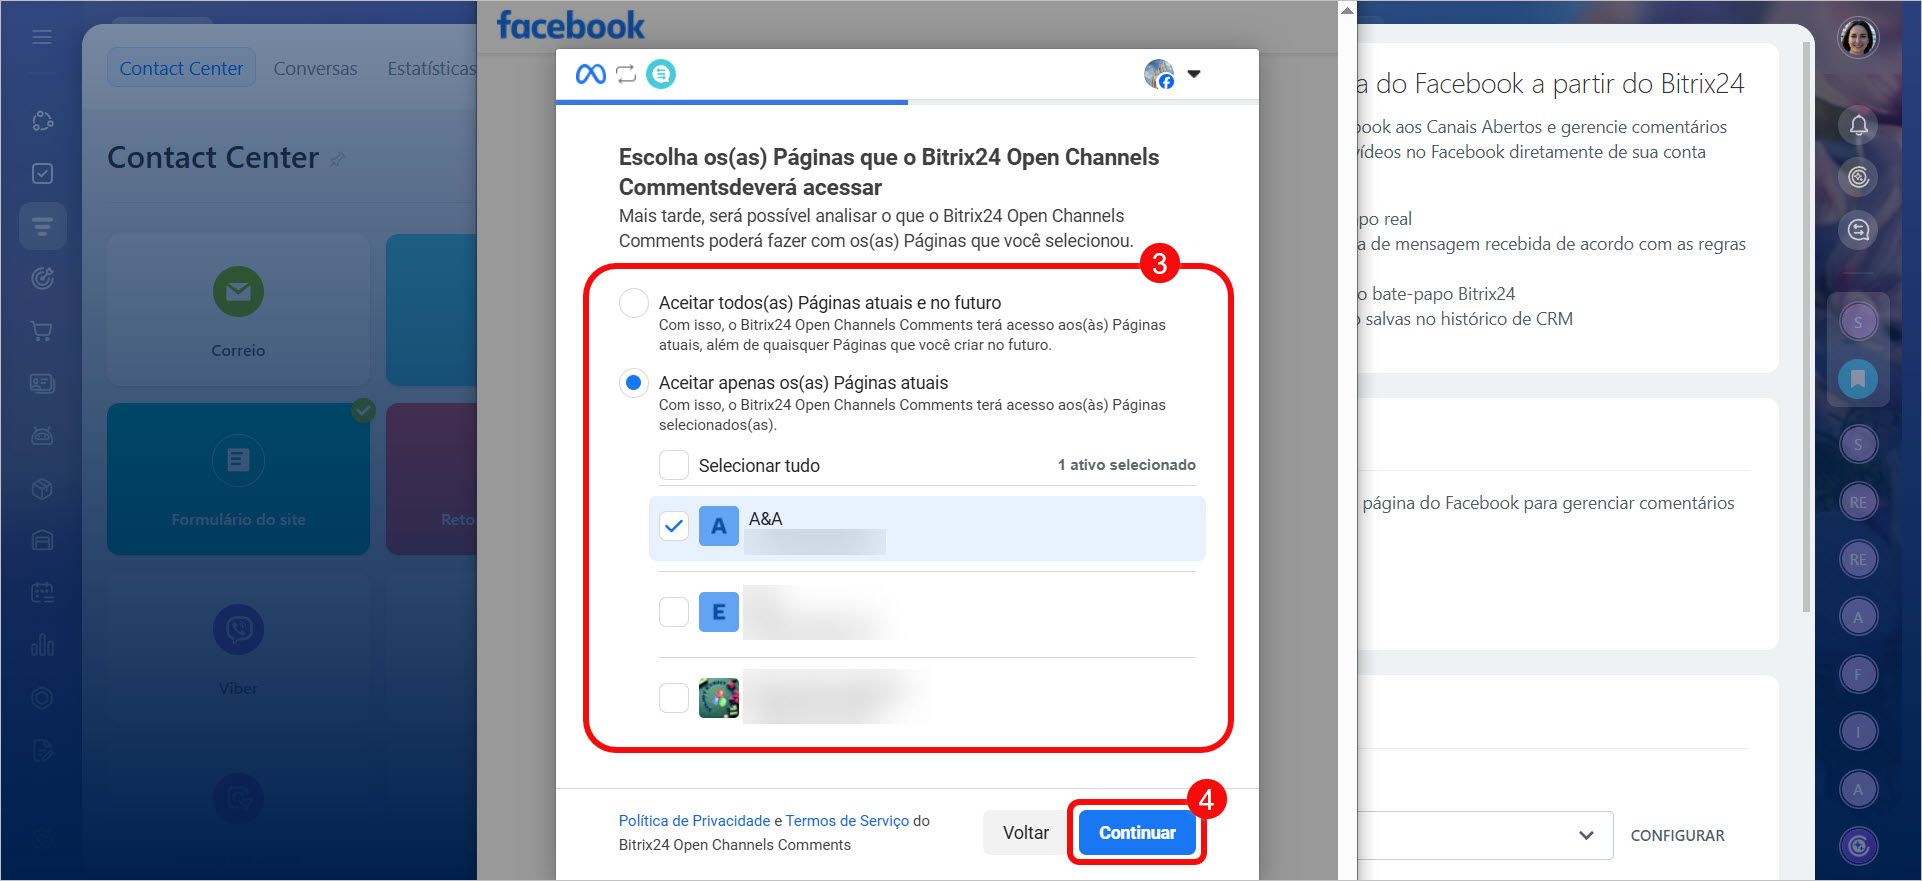The height and width of the screenshot is (881, 1922).
Task: Click the Continuar button
Action: point(1137,832)
